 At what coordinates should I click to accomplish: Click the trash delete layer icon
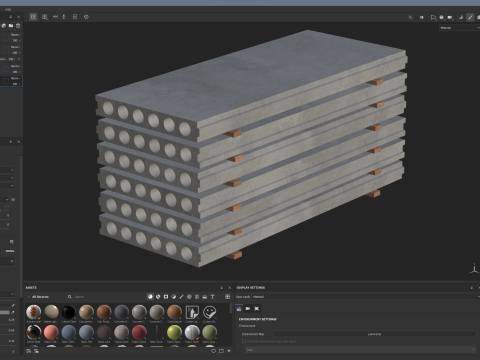(18, 26)
